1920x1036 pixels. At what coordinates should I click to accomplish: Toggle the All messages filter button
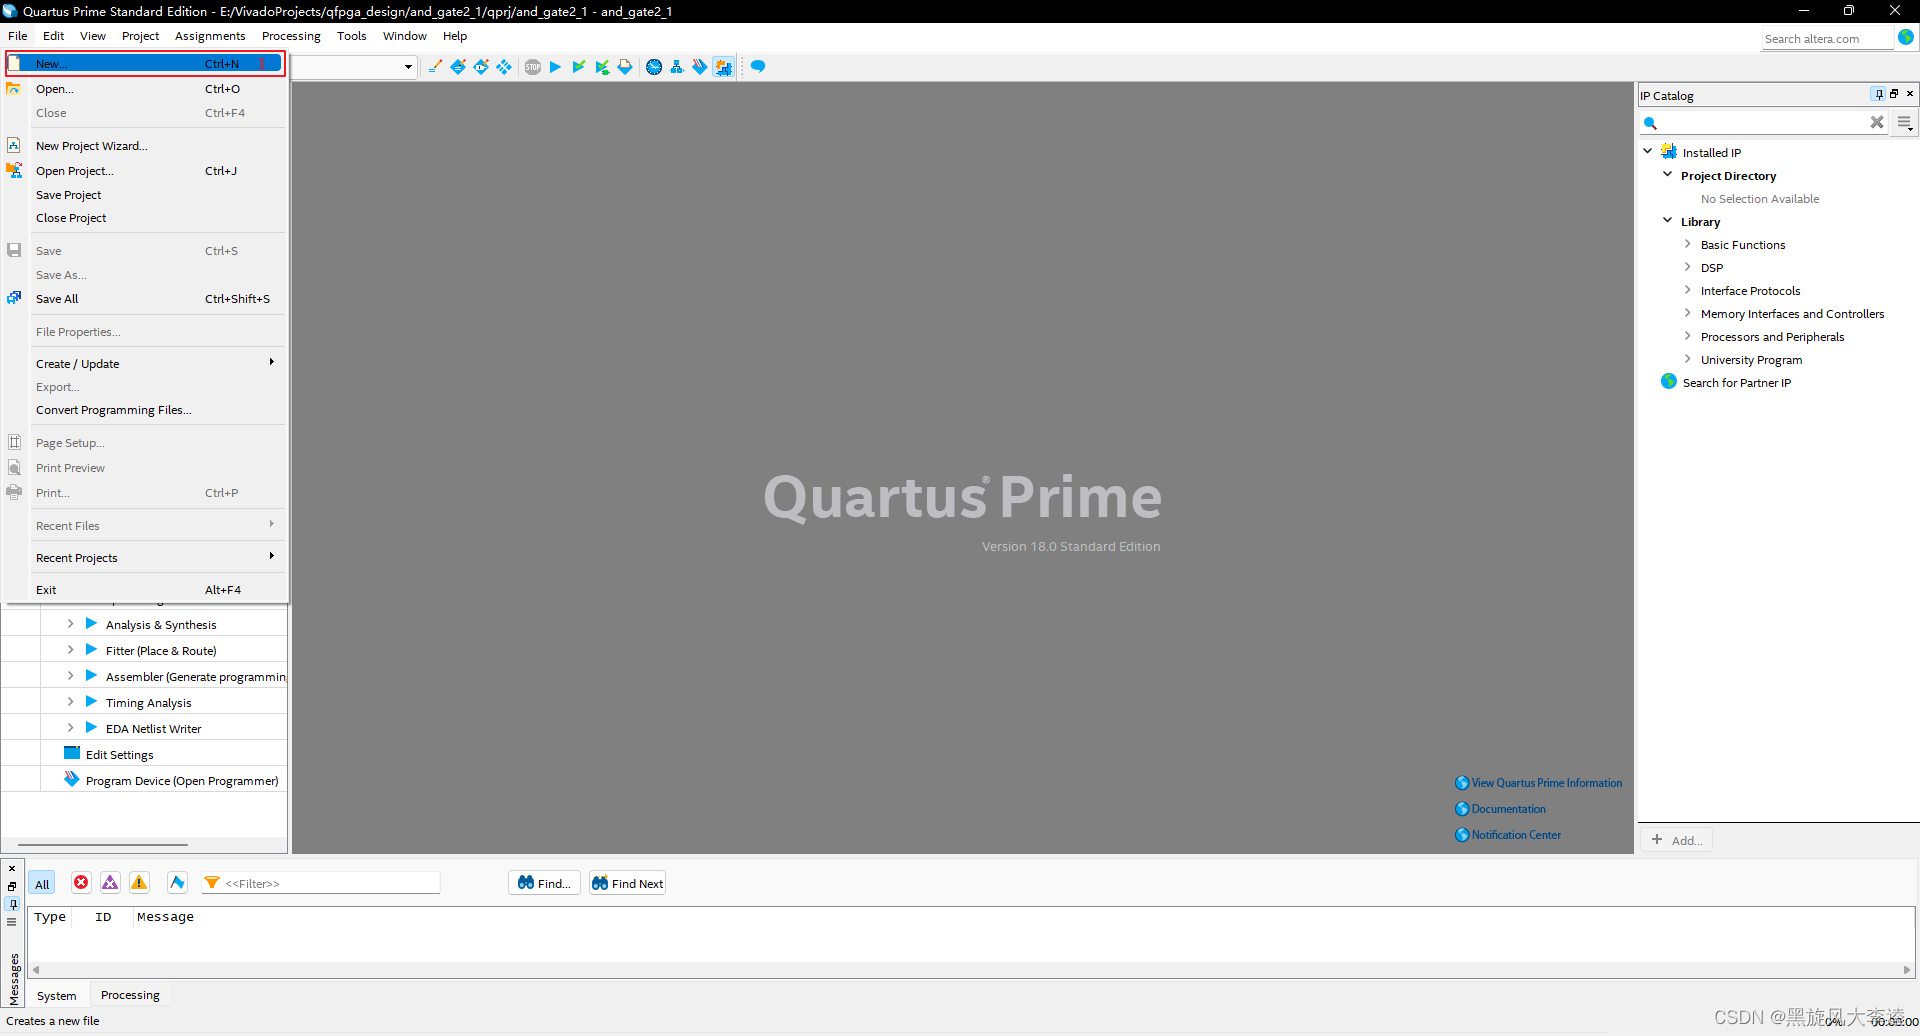[x=42, y=884]
